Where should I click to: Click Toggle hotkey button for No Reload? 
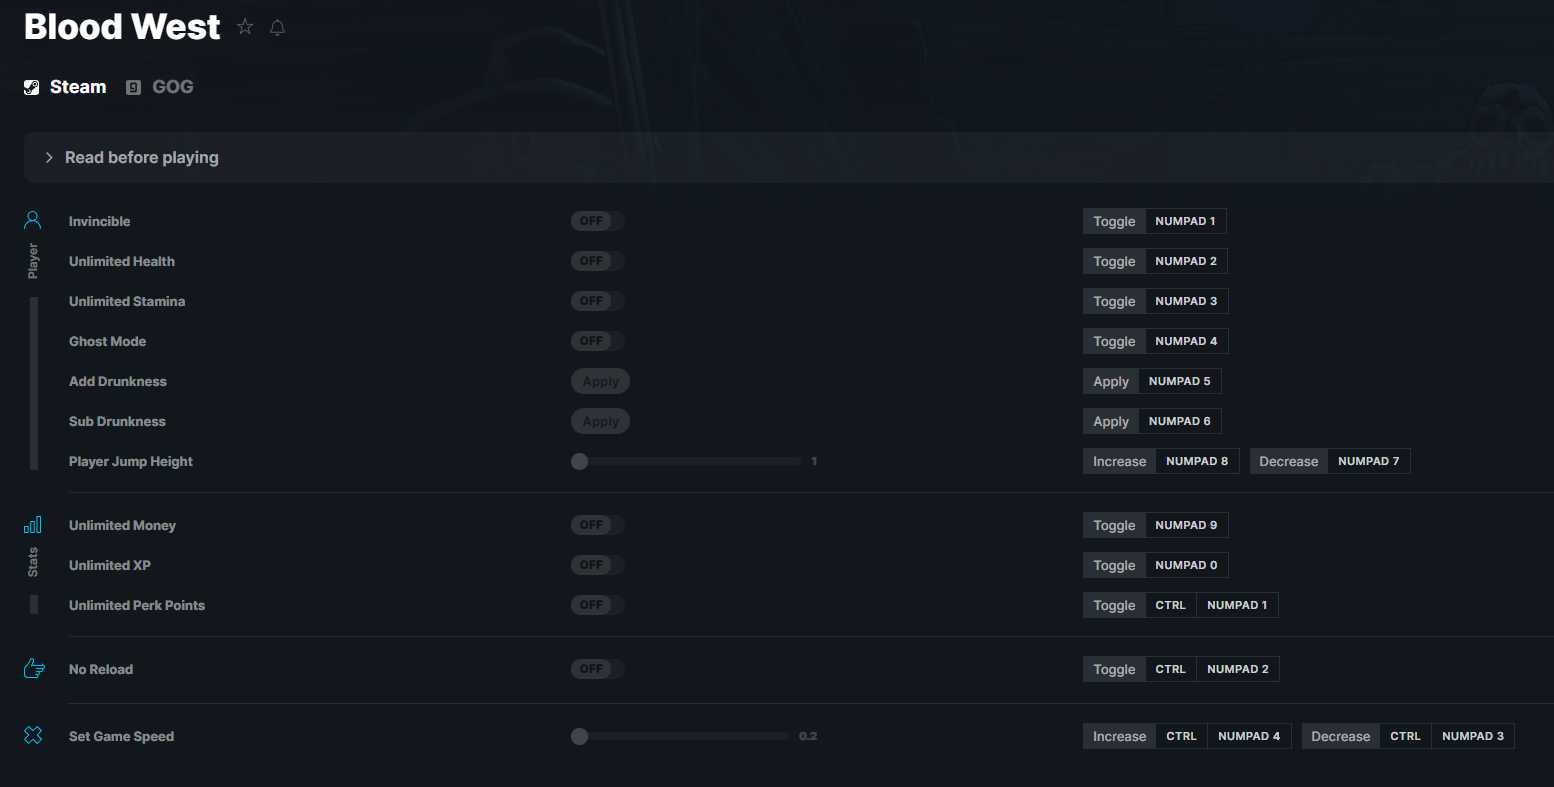click(x=1114, y=669)
